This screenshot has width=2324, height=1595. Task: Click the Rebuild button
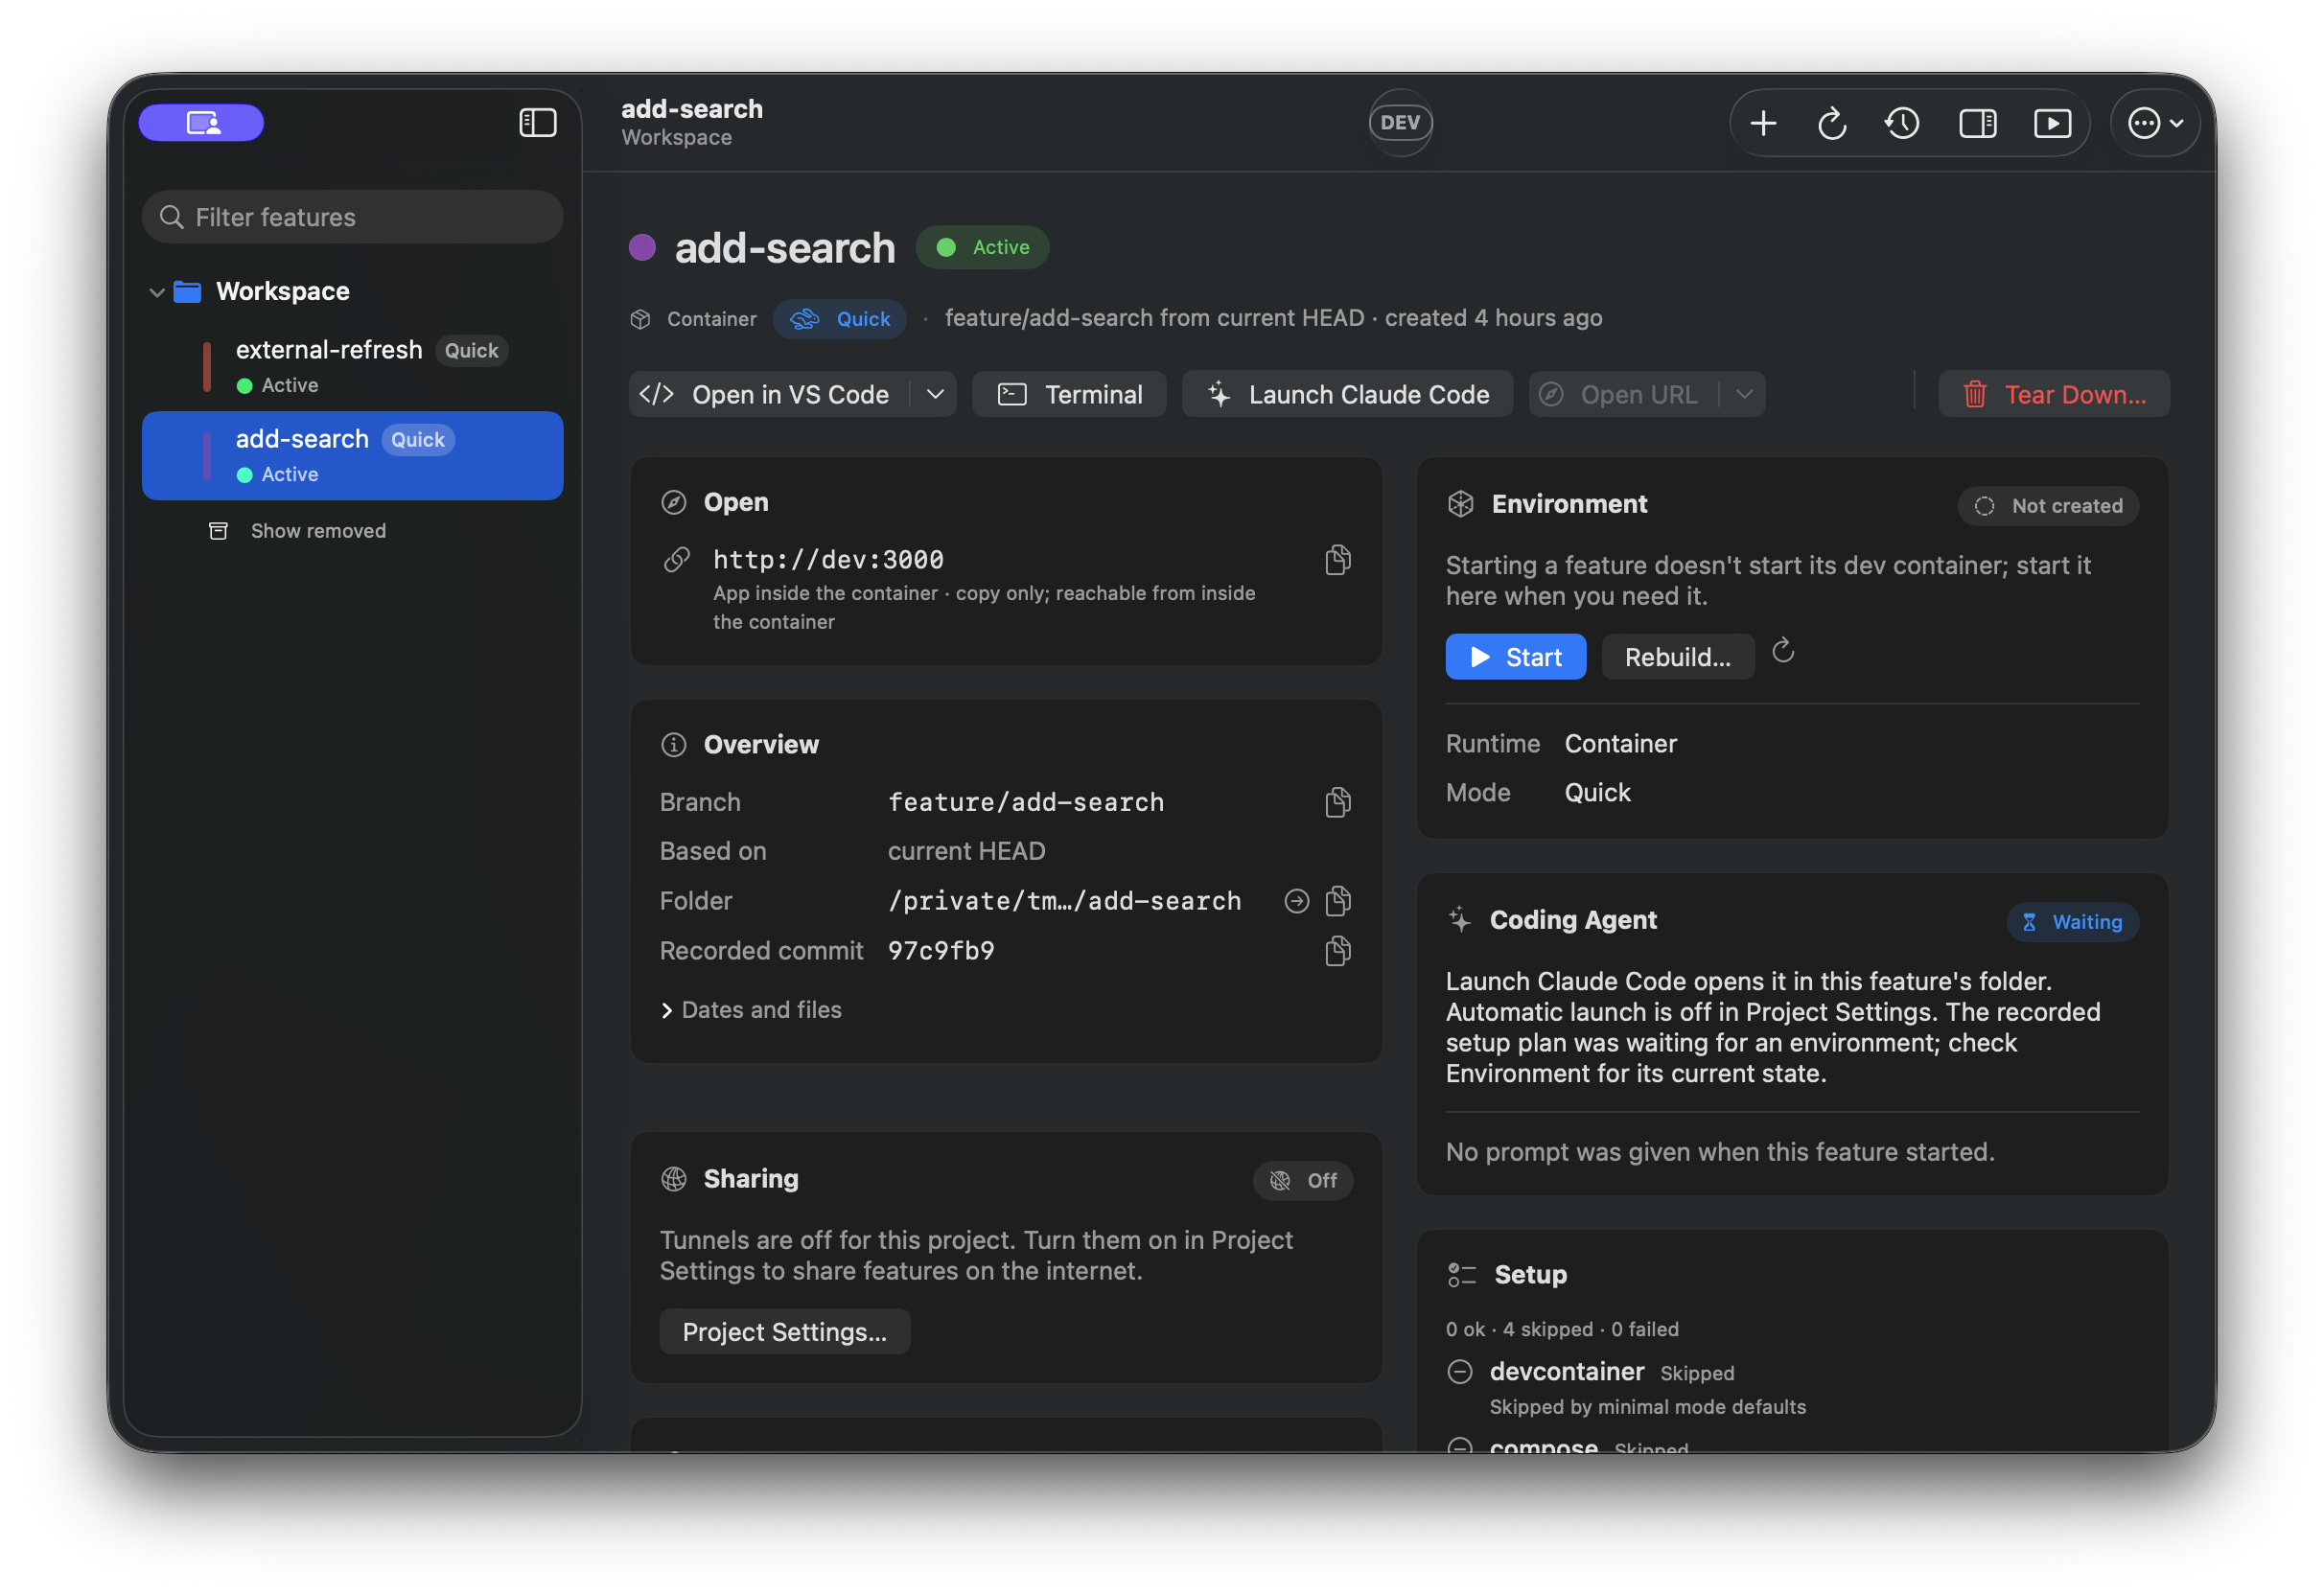pyautogui.click(x=1677, y=657)
